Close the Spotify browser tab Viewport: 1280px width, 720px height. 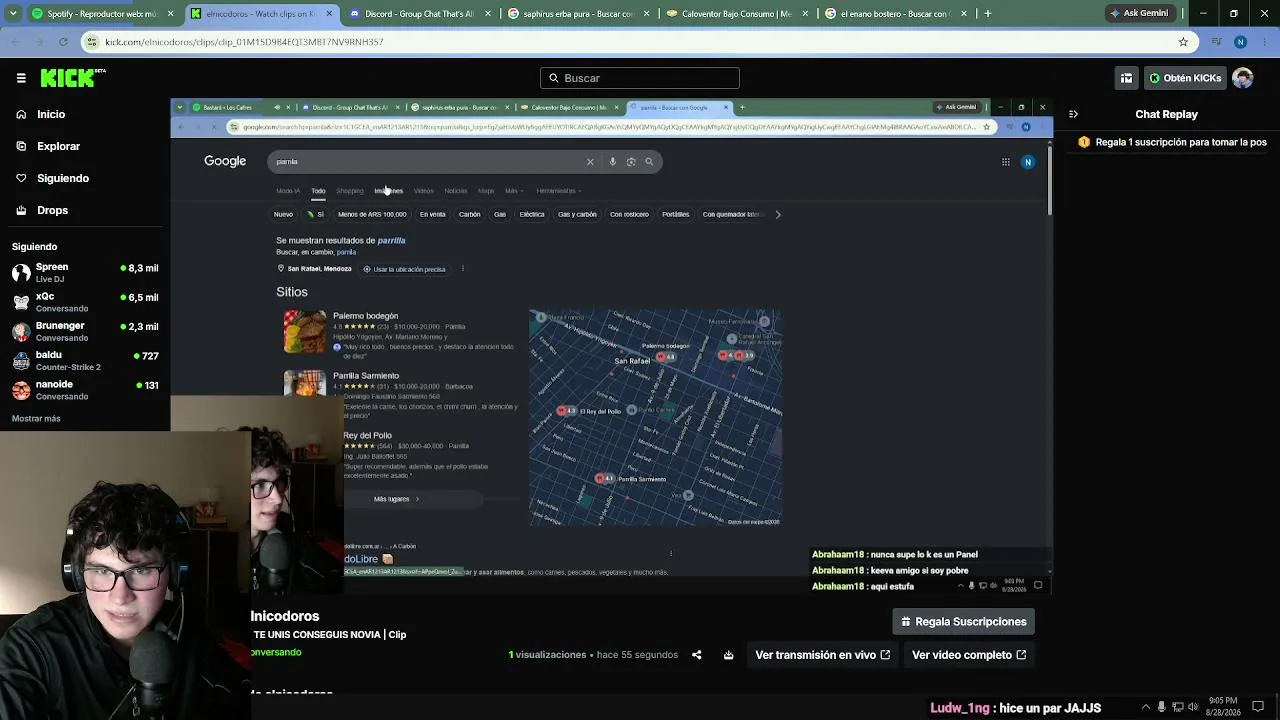pos(171,14)
